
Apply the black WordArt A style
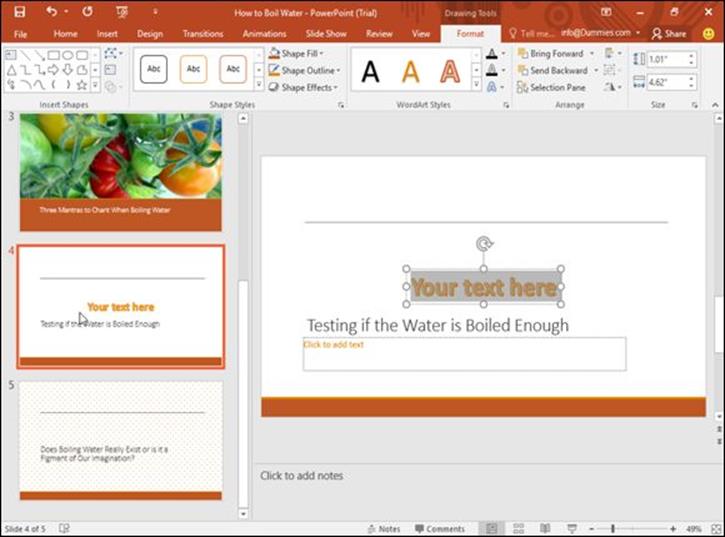370,72
